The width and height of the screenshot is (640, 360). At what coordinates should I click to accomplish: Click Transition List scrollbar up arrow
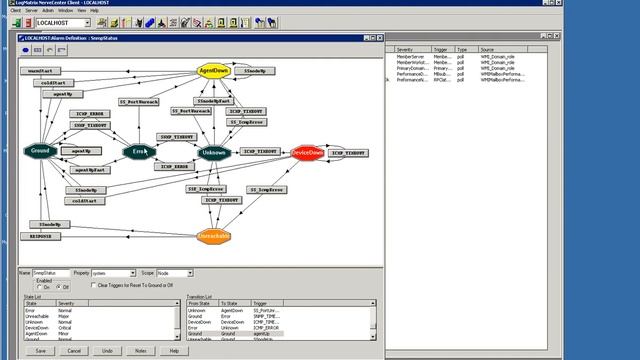pyautogui.click(x=373, y=303)
